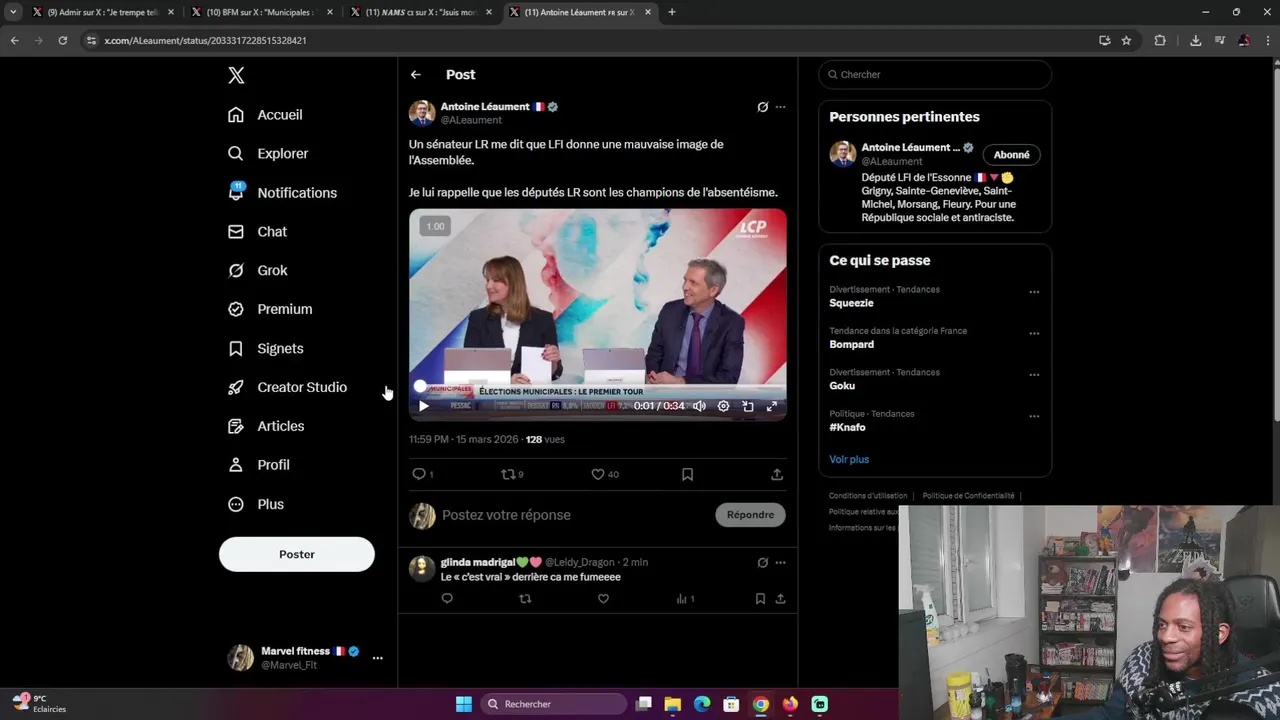This screenshot has width=1280, height=720.
Task: Open Notifications from sidebar
Action: [282, 193]
